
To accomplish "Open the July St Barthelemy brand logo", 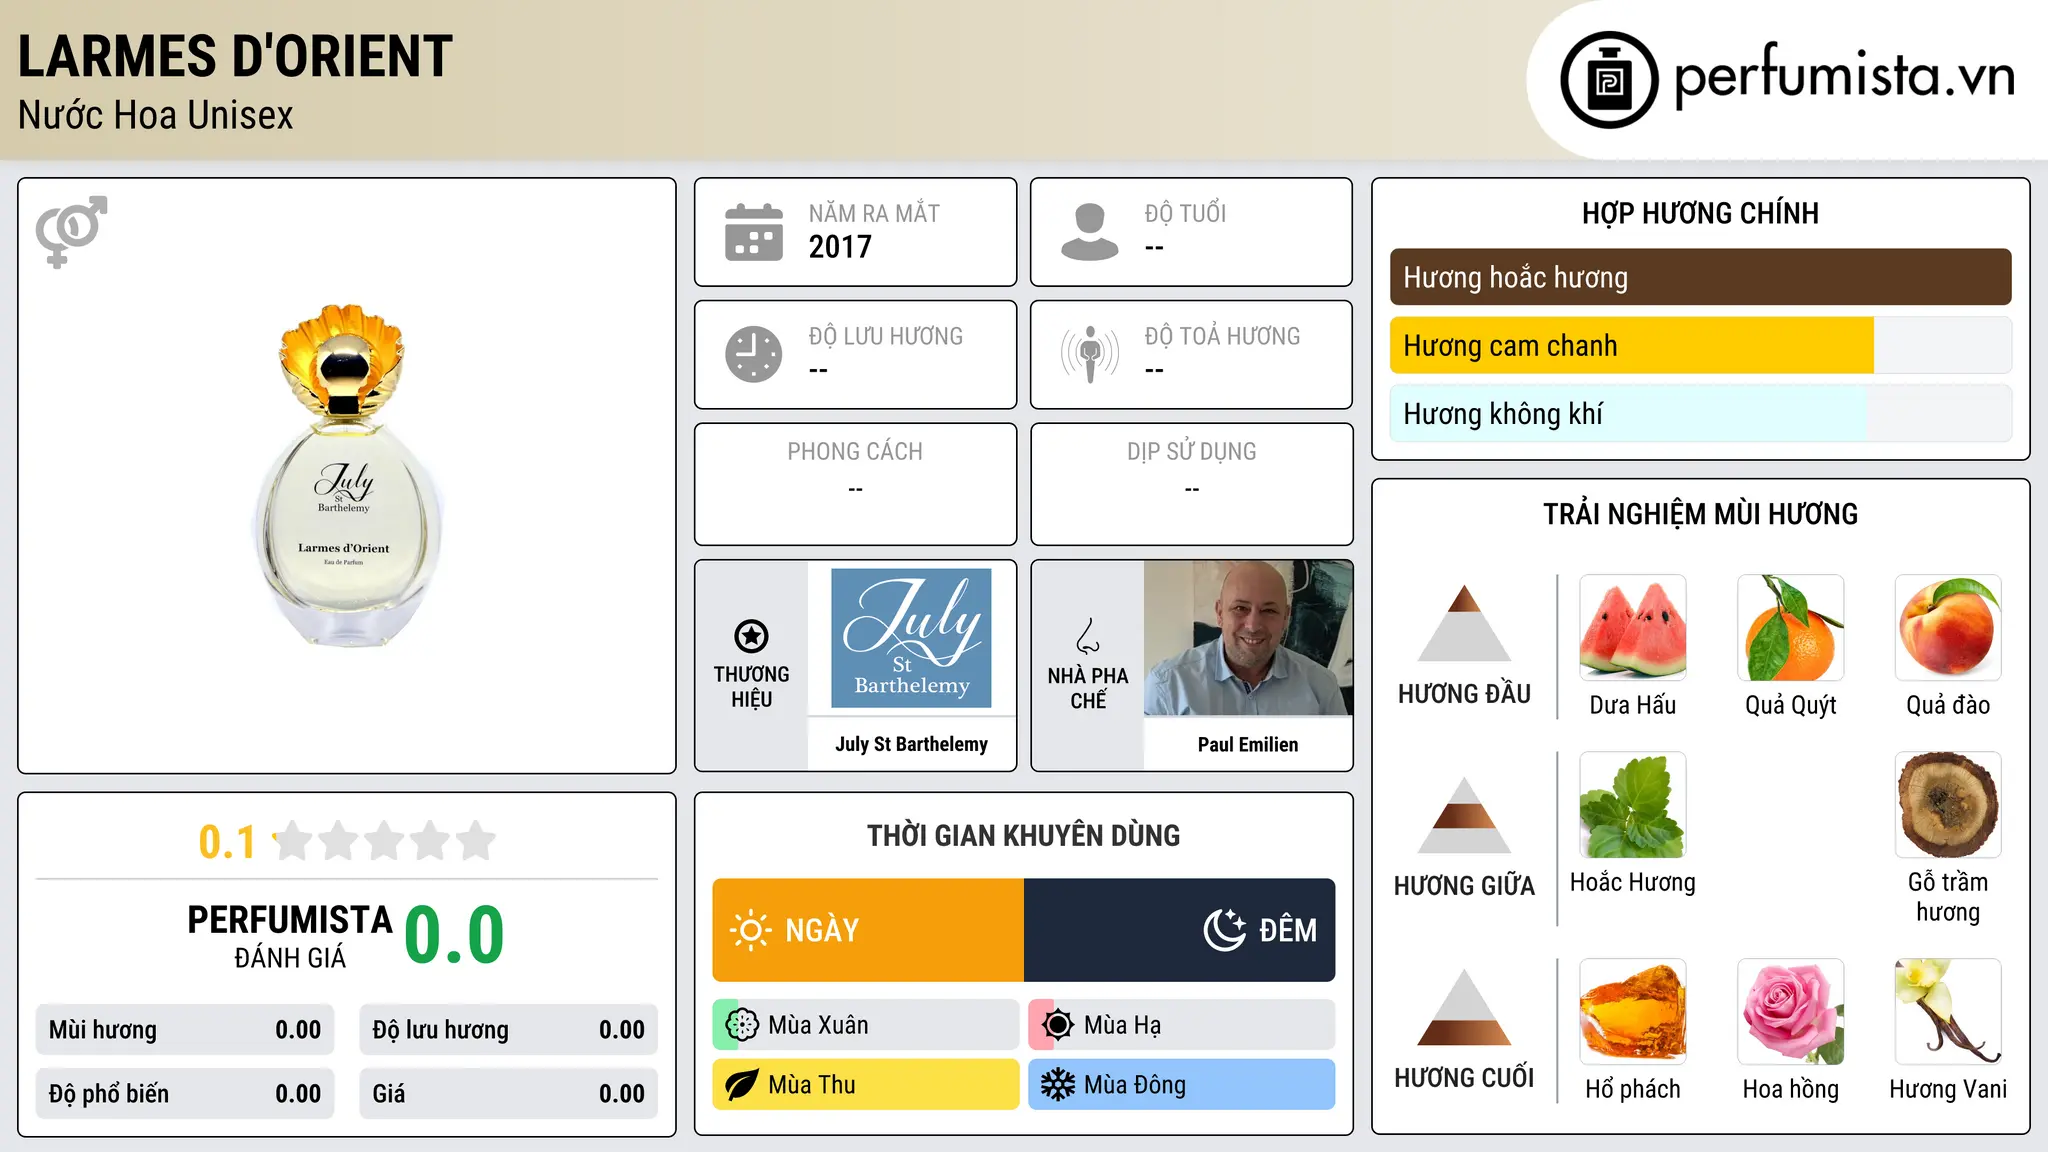I will 911,638.
